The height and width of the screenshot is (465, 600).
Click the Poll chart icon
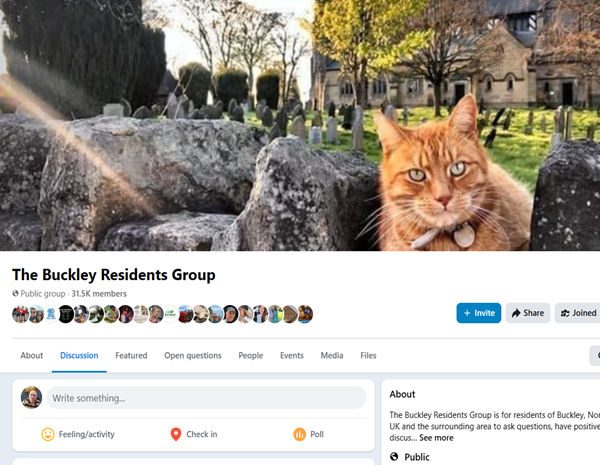pos(299,434)
